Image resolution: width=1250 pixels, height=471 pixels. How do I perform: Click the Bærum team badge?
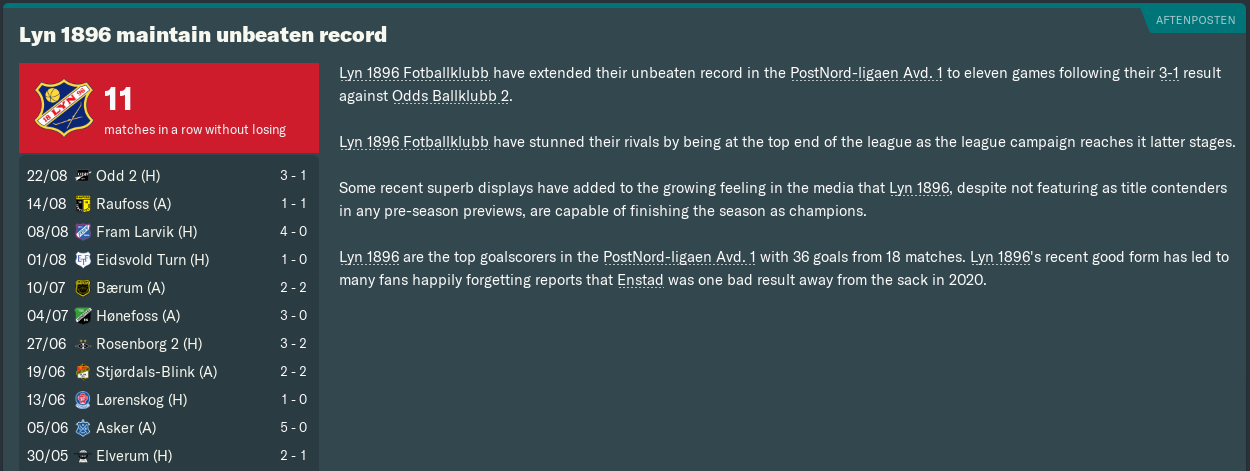(x=82, y=288)
